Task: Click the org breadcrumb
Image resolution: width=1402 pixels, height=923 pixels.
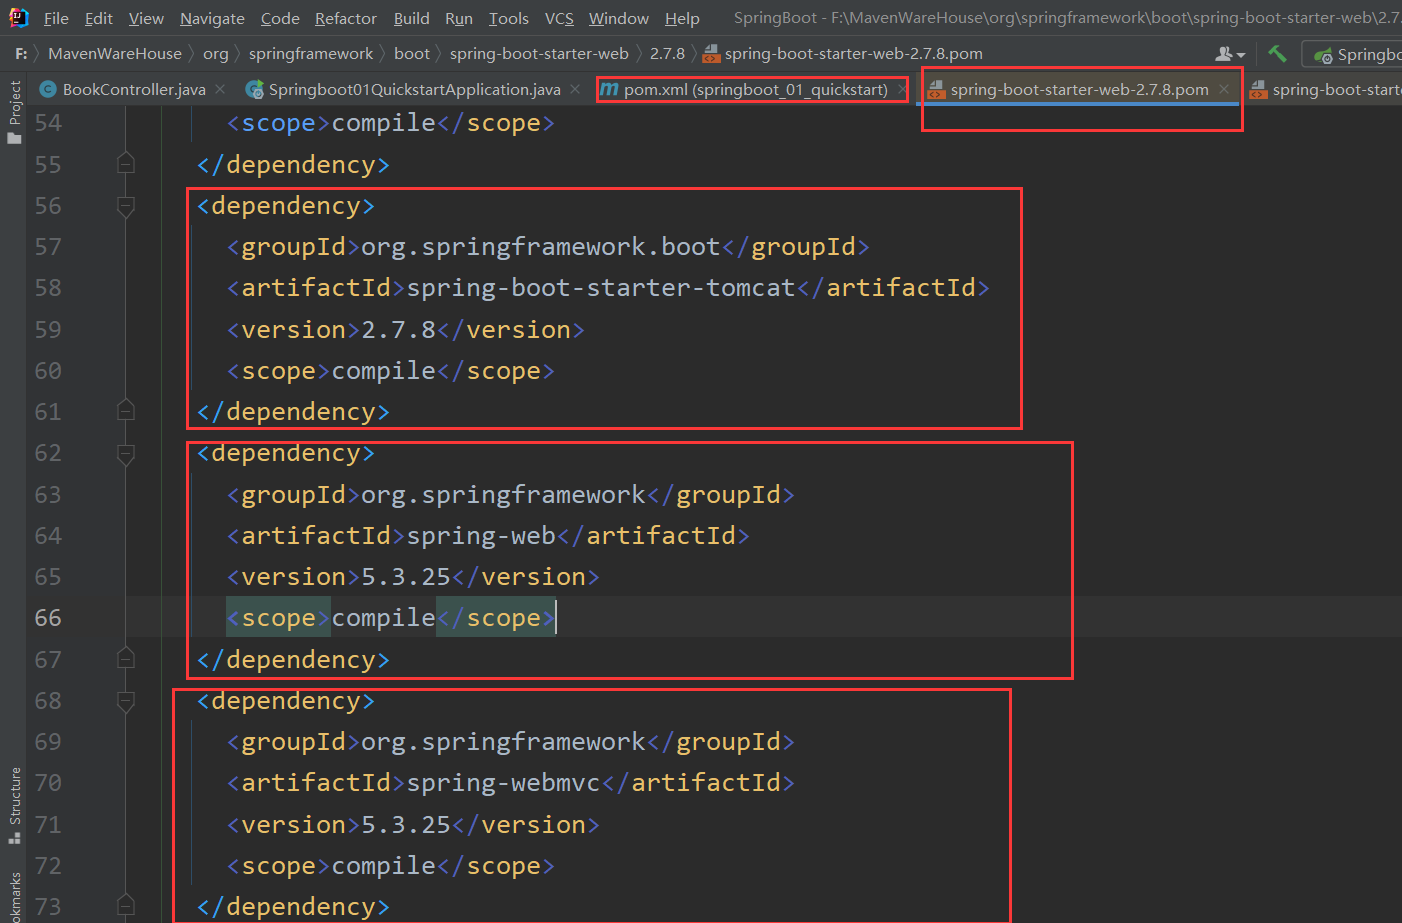Action: pos(216,53)
